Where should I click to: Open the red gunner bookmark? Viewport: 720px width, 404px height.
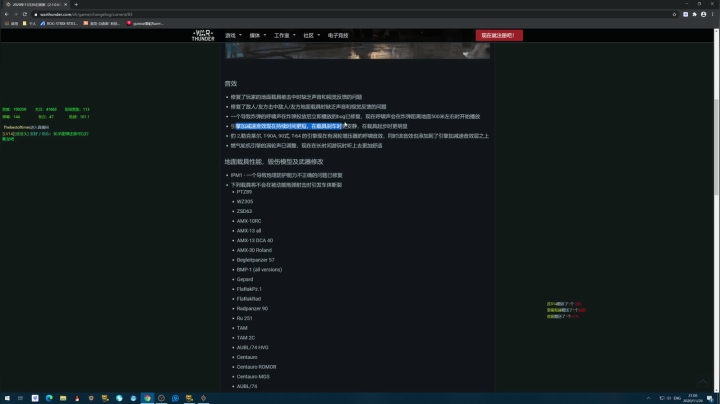pyautogui.click(x=145, y=23)
